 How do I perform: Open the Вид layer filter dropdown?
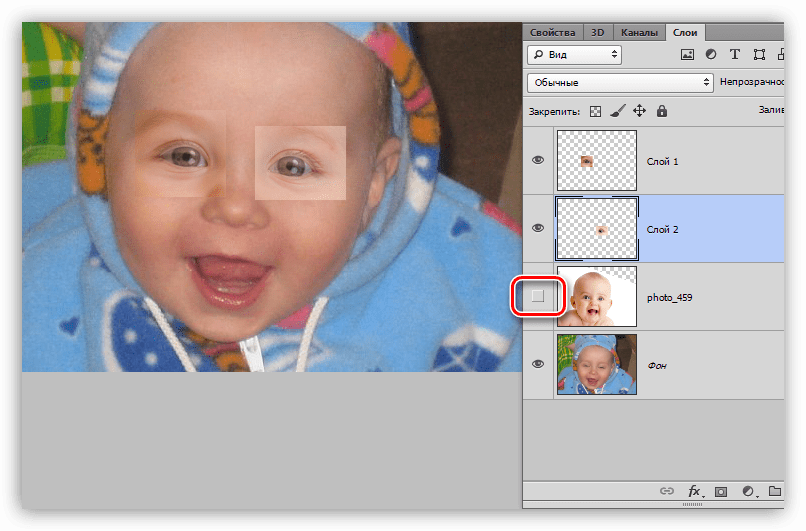(574, 55)
